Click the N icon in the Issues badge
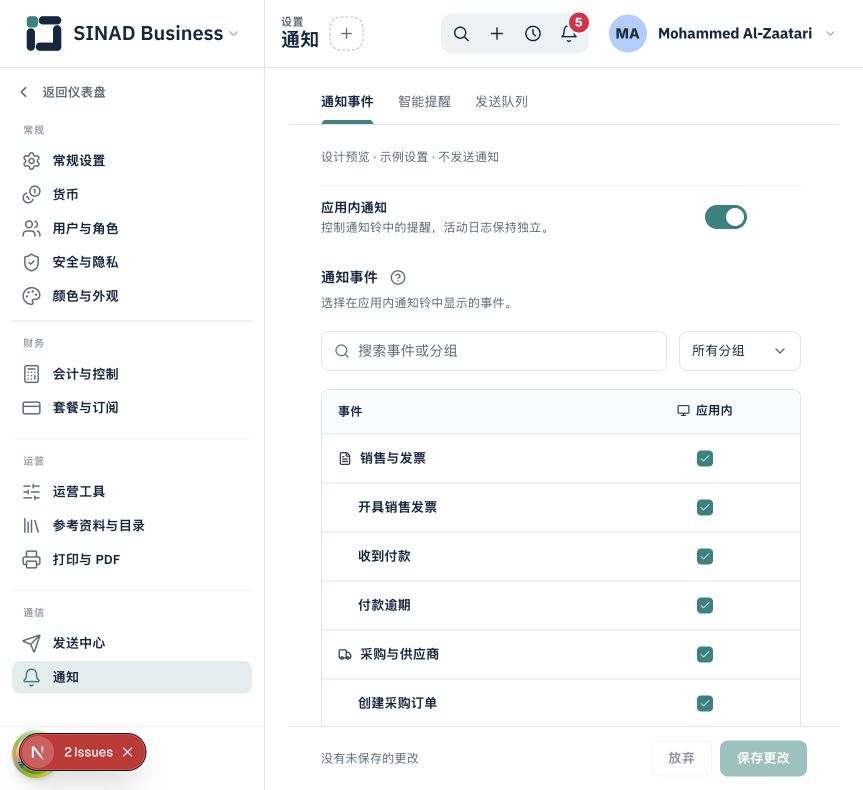The width and height of the screenshot is (863, 790). point(37,752)
